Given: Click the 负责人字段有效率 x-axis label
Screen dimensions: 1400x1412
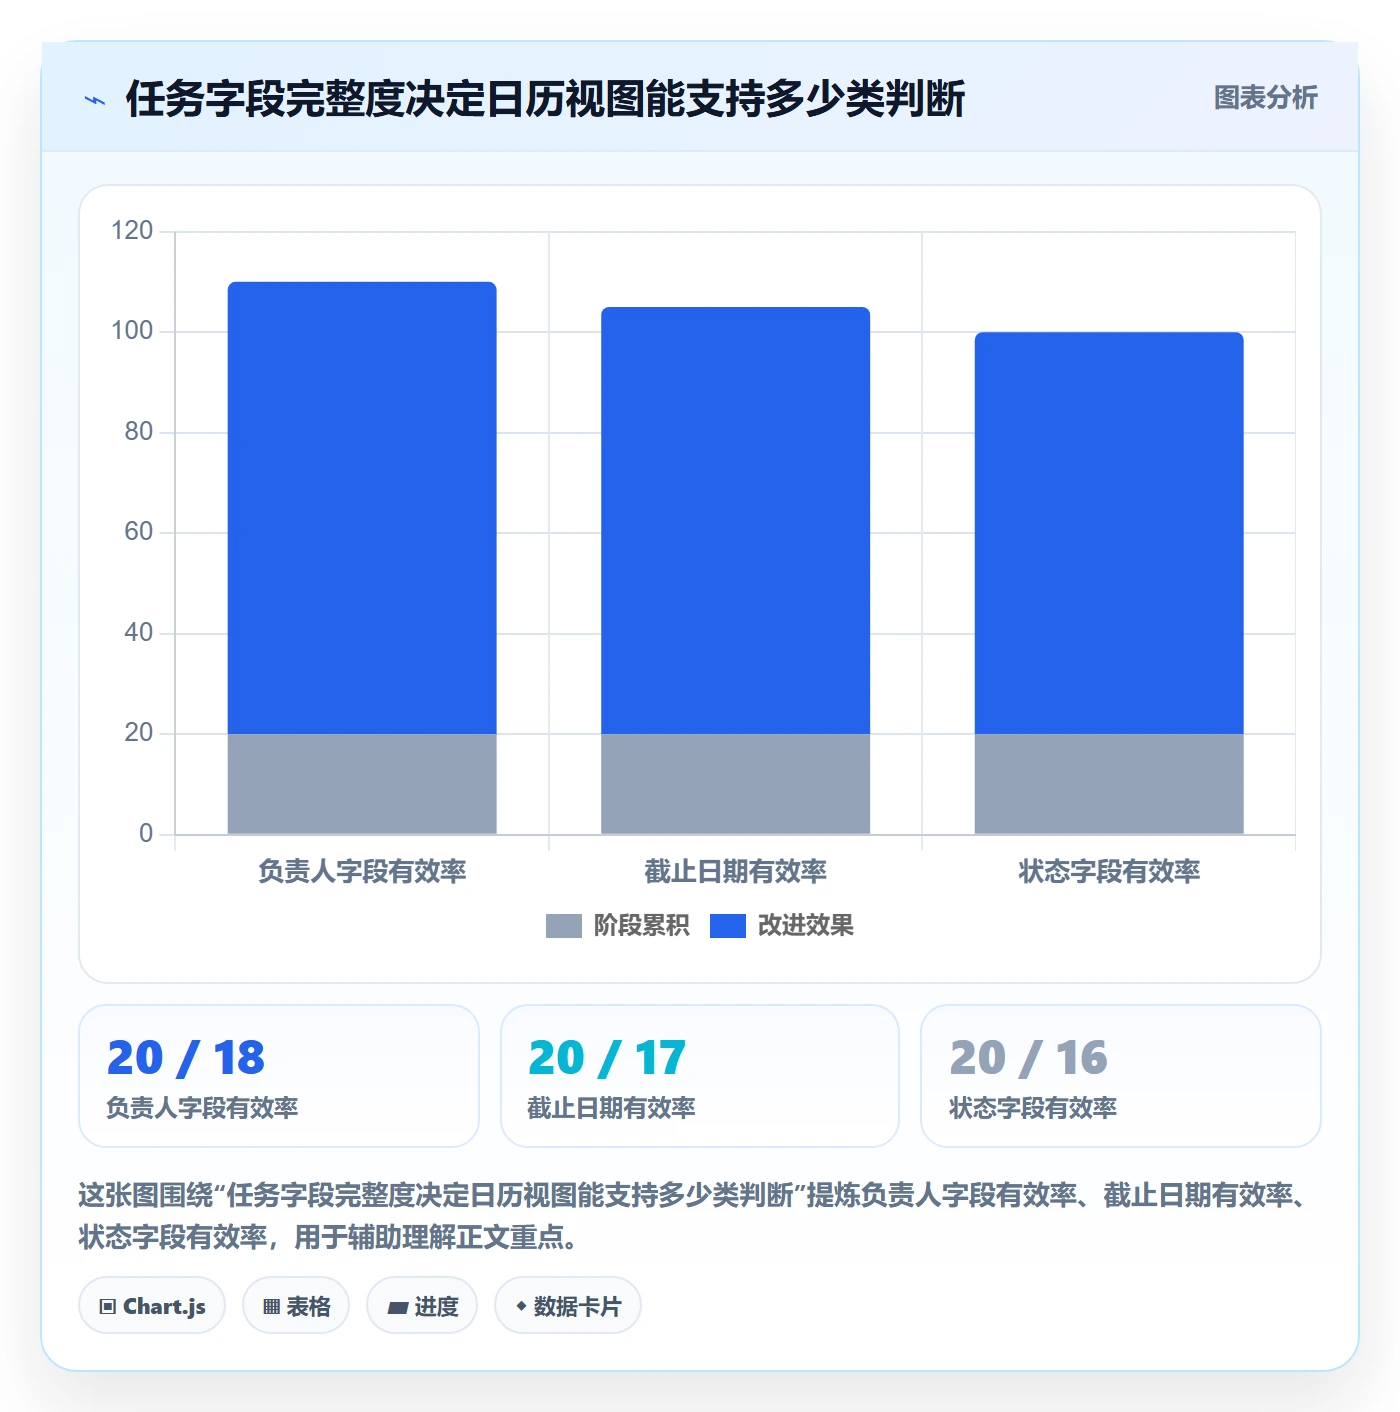Looking at the screenshot, I should (362, 872).
